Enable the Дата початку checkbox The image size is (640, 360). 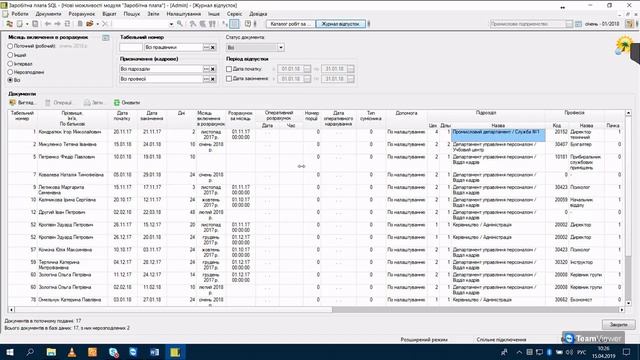[229, 69]
